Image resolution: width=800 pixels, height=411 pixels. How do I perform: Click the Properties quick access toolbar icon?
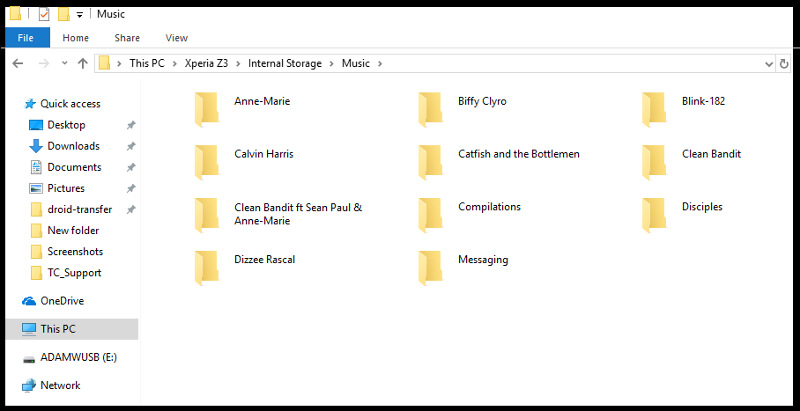(x=44, y=14)
